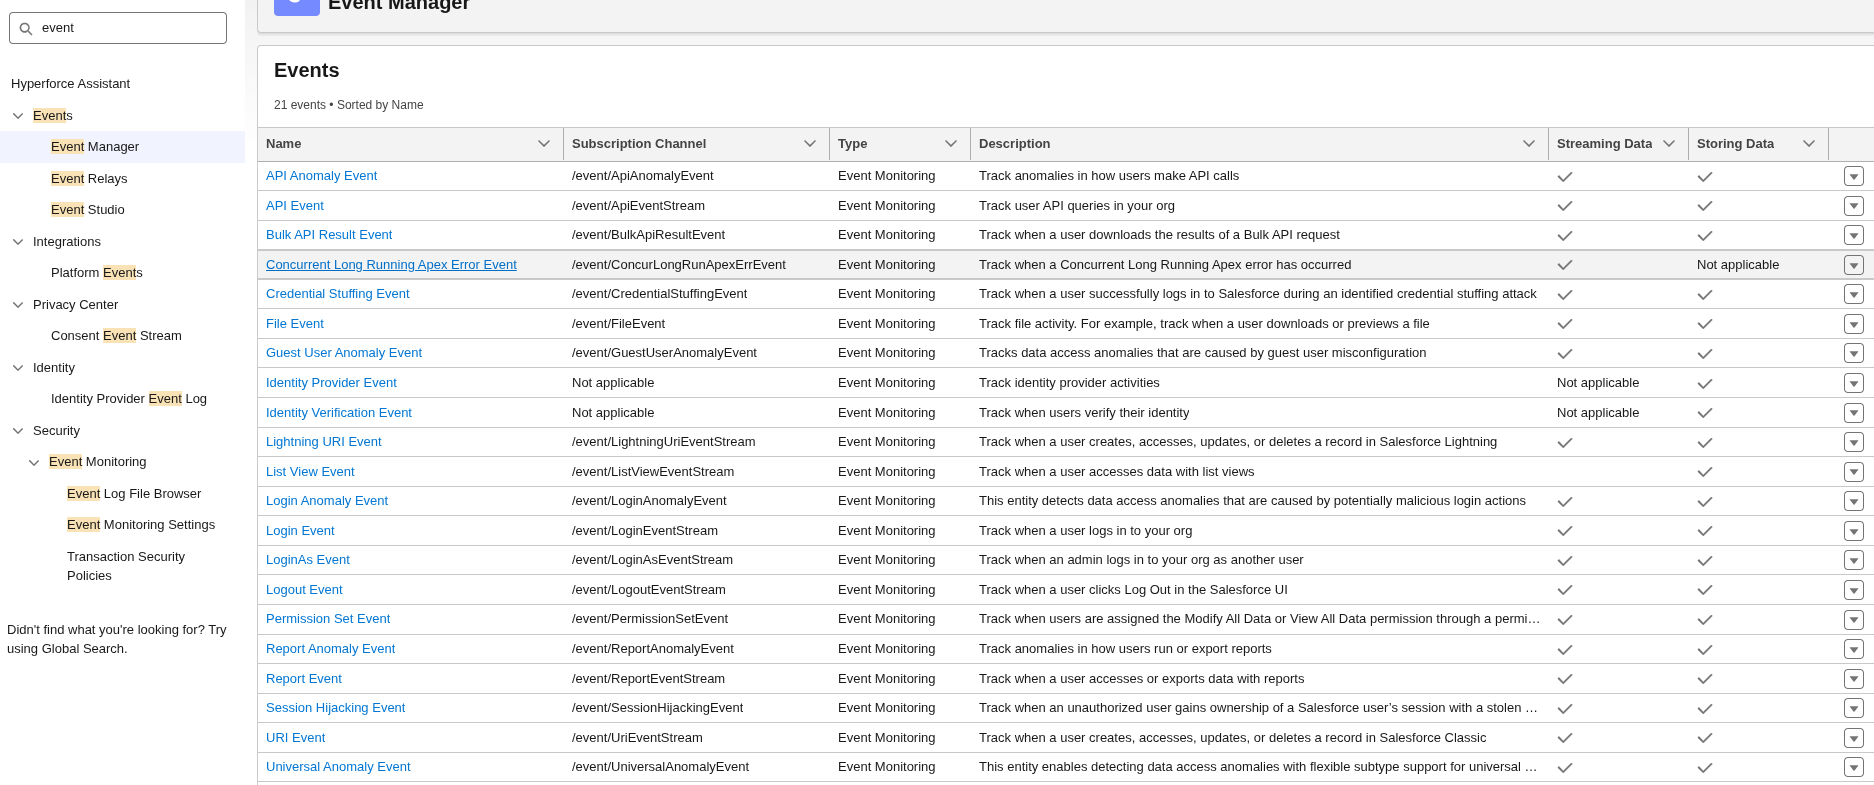Open Description column menu chevron

pyautogui.click(x=1529, y=144)
